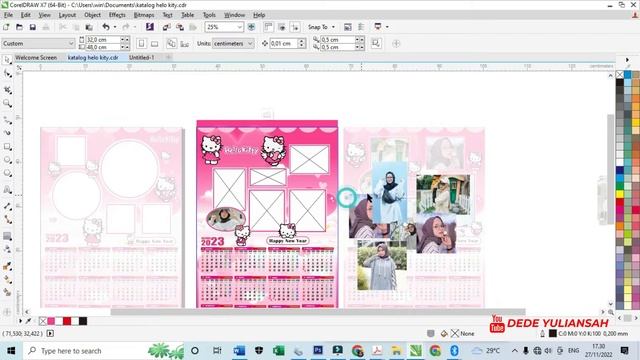Click the Undo arrow icon
This screenshot has height=360, width=640.
106,27
